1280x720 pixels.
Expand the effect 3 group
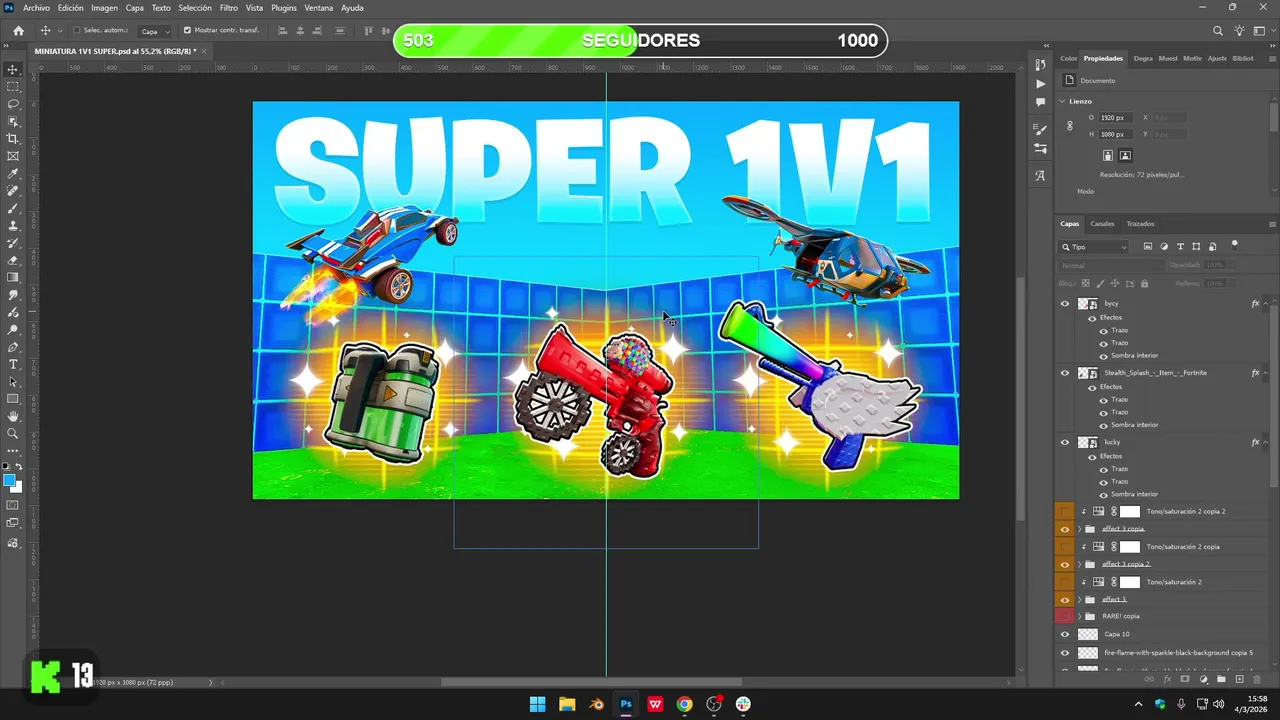point(1081,599)
